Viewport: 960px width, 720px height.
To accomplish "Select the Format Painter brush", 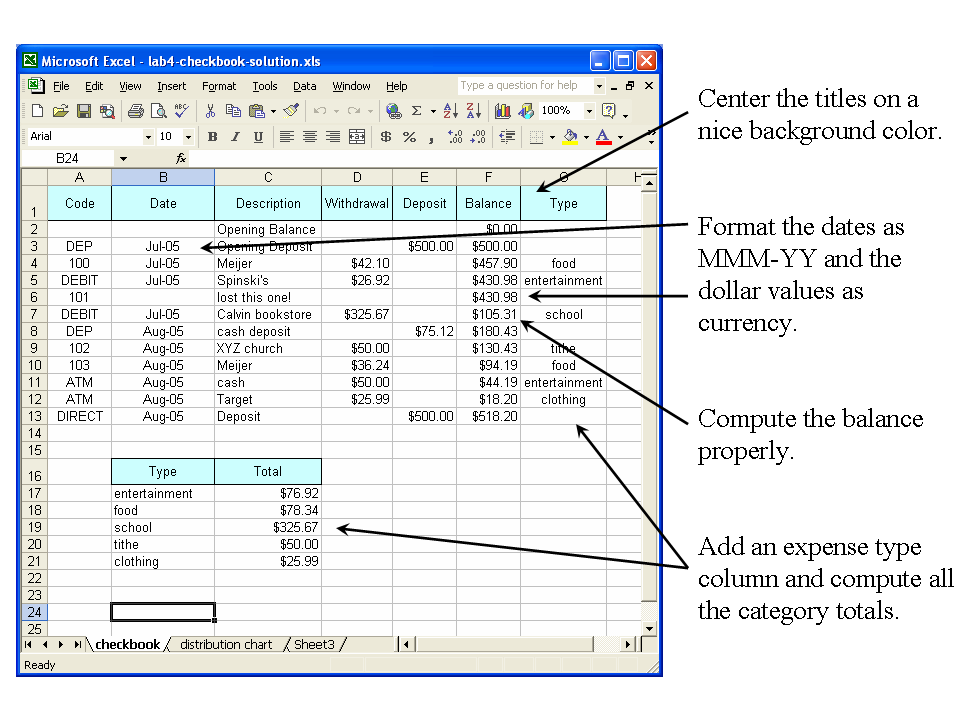I will 291,111.
